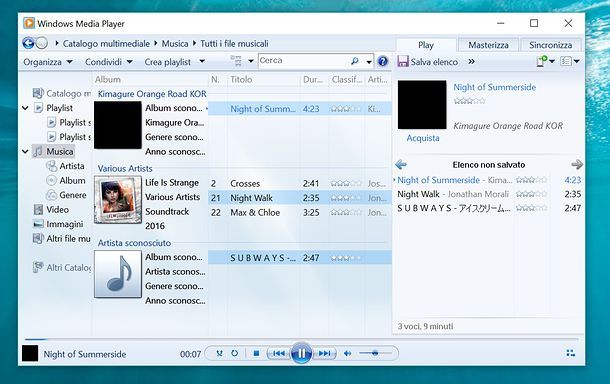Screen dimensions: 610x384
Task: Click the search magnifier icon
Action: point(354,61)
